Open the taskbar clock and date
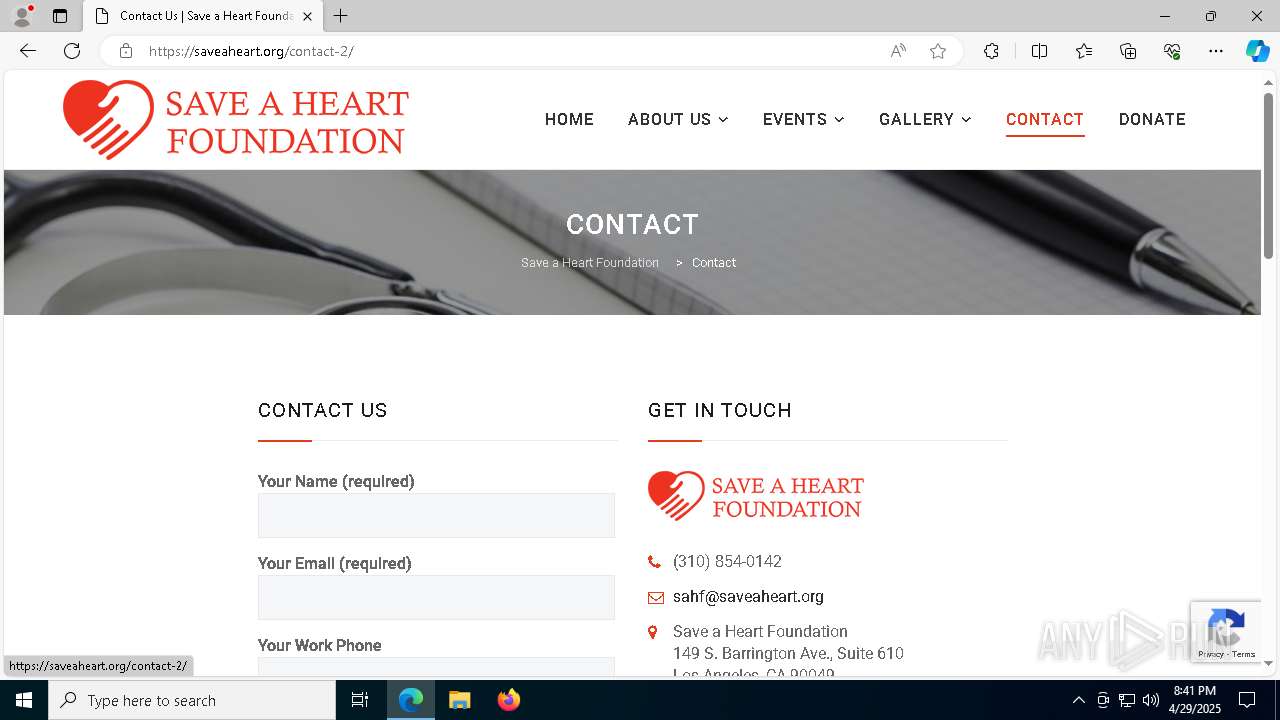 coord(1195,700)
